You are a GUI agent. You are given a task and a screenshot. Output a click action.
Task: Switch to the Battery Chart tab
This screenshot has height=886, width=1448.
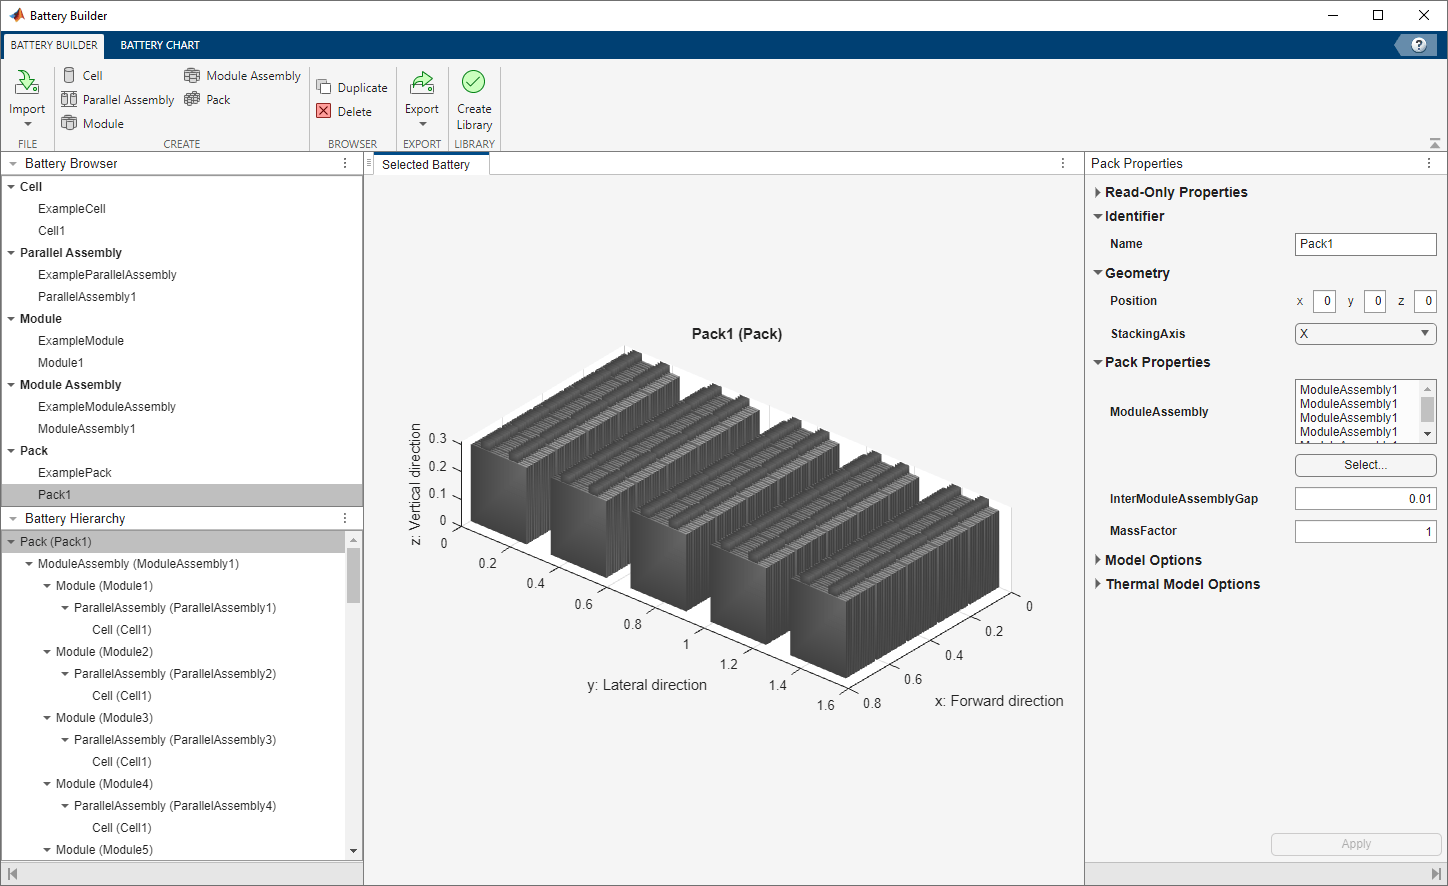pos(160,45)
